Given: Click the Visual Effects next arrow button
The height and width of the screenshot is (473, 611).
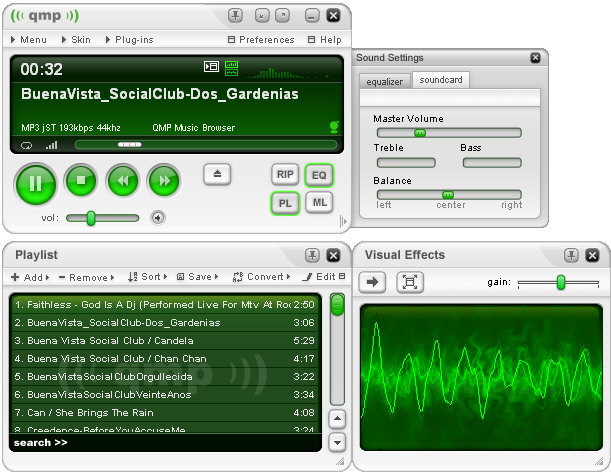Looking at the screenshot, I should click(372, 283).
